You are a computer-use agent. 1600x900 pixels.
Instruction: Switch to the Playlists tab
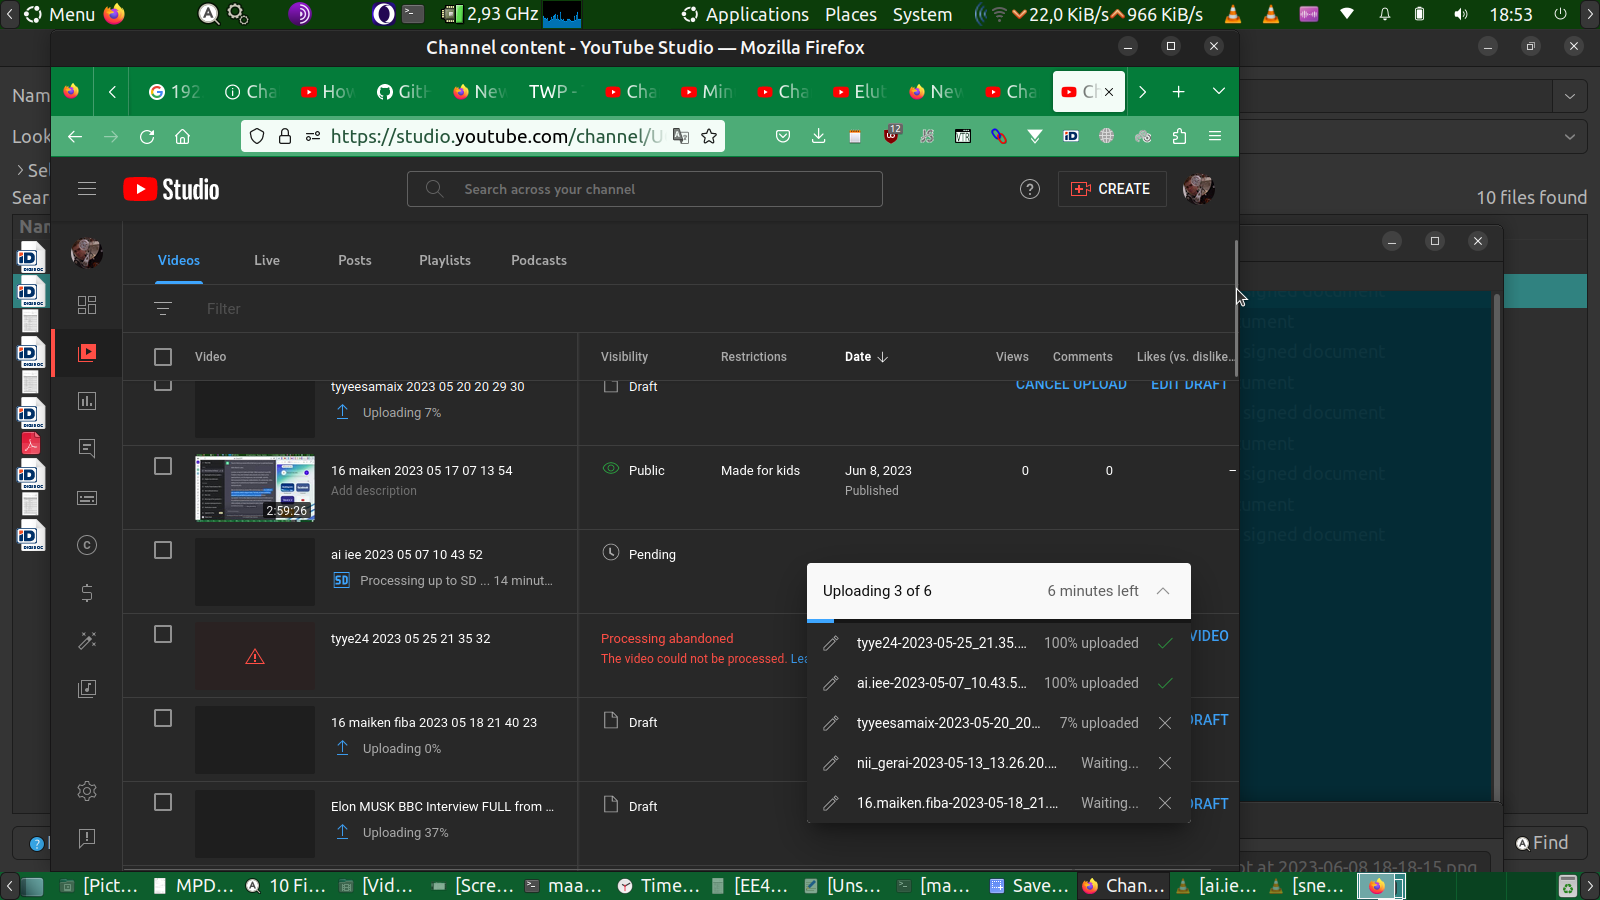(x=444, y=260)
